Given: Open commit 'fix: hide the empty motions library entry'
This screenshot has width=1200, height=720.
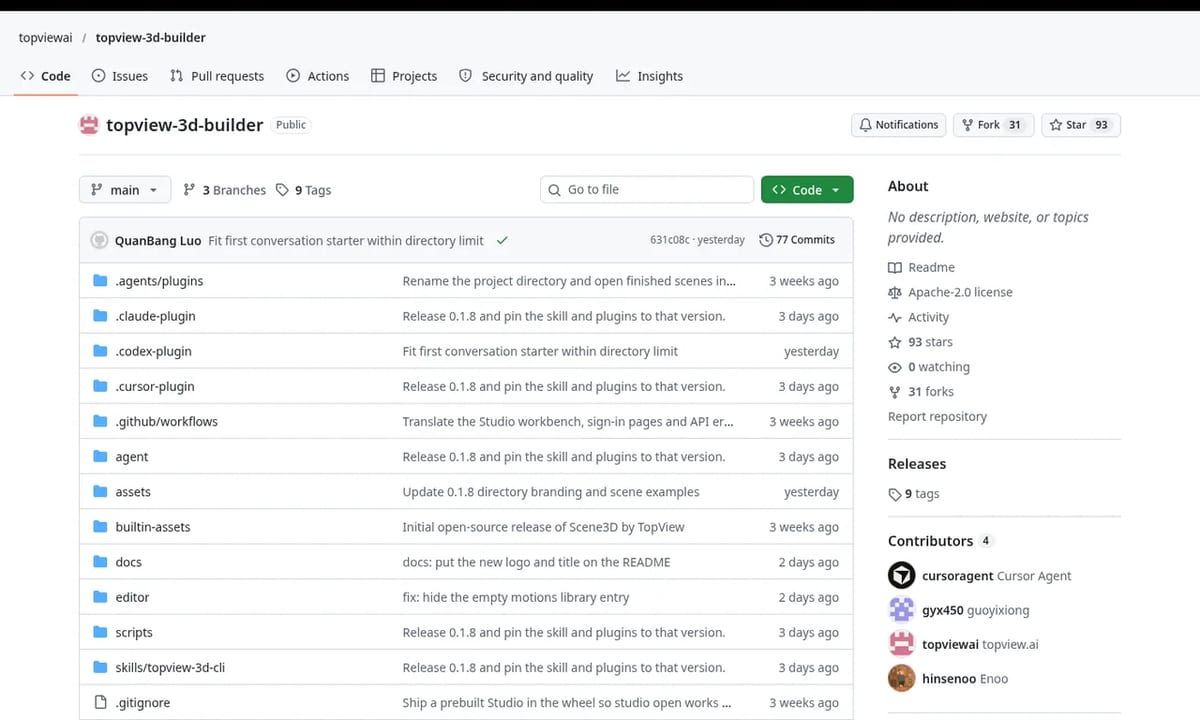Looking at the screenshot, I should (516, 597).
